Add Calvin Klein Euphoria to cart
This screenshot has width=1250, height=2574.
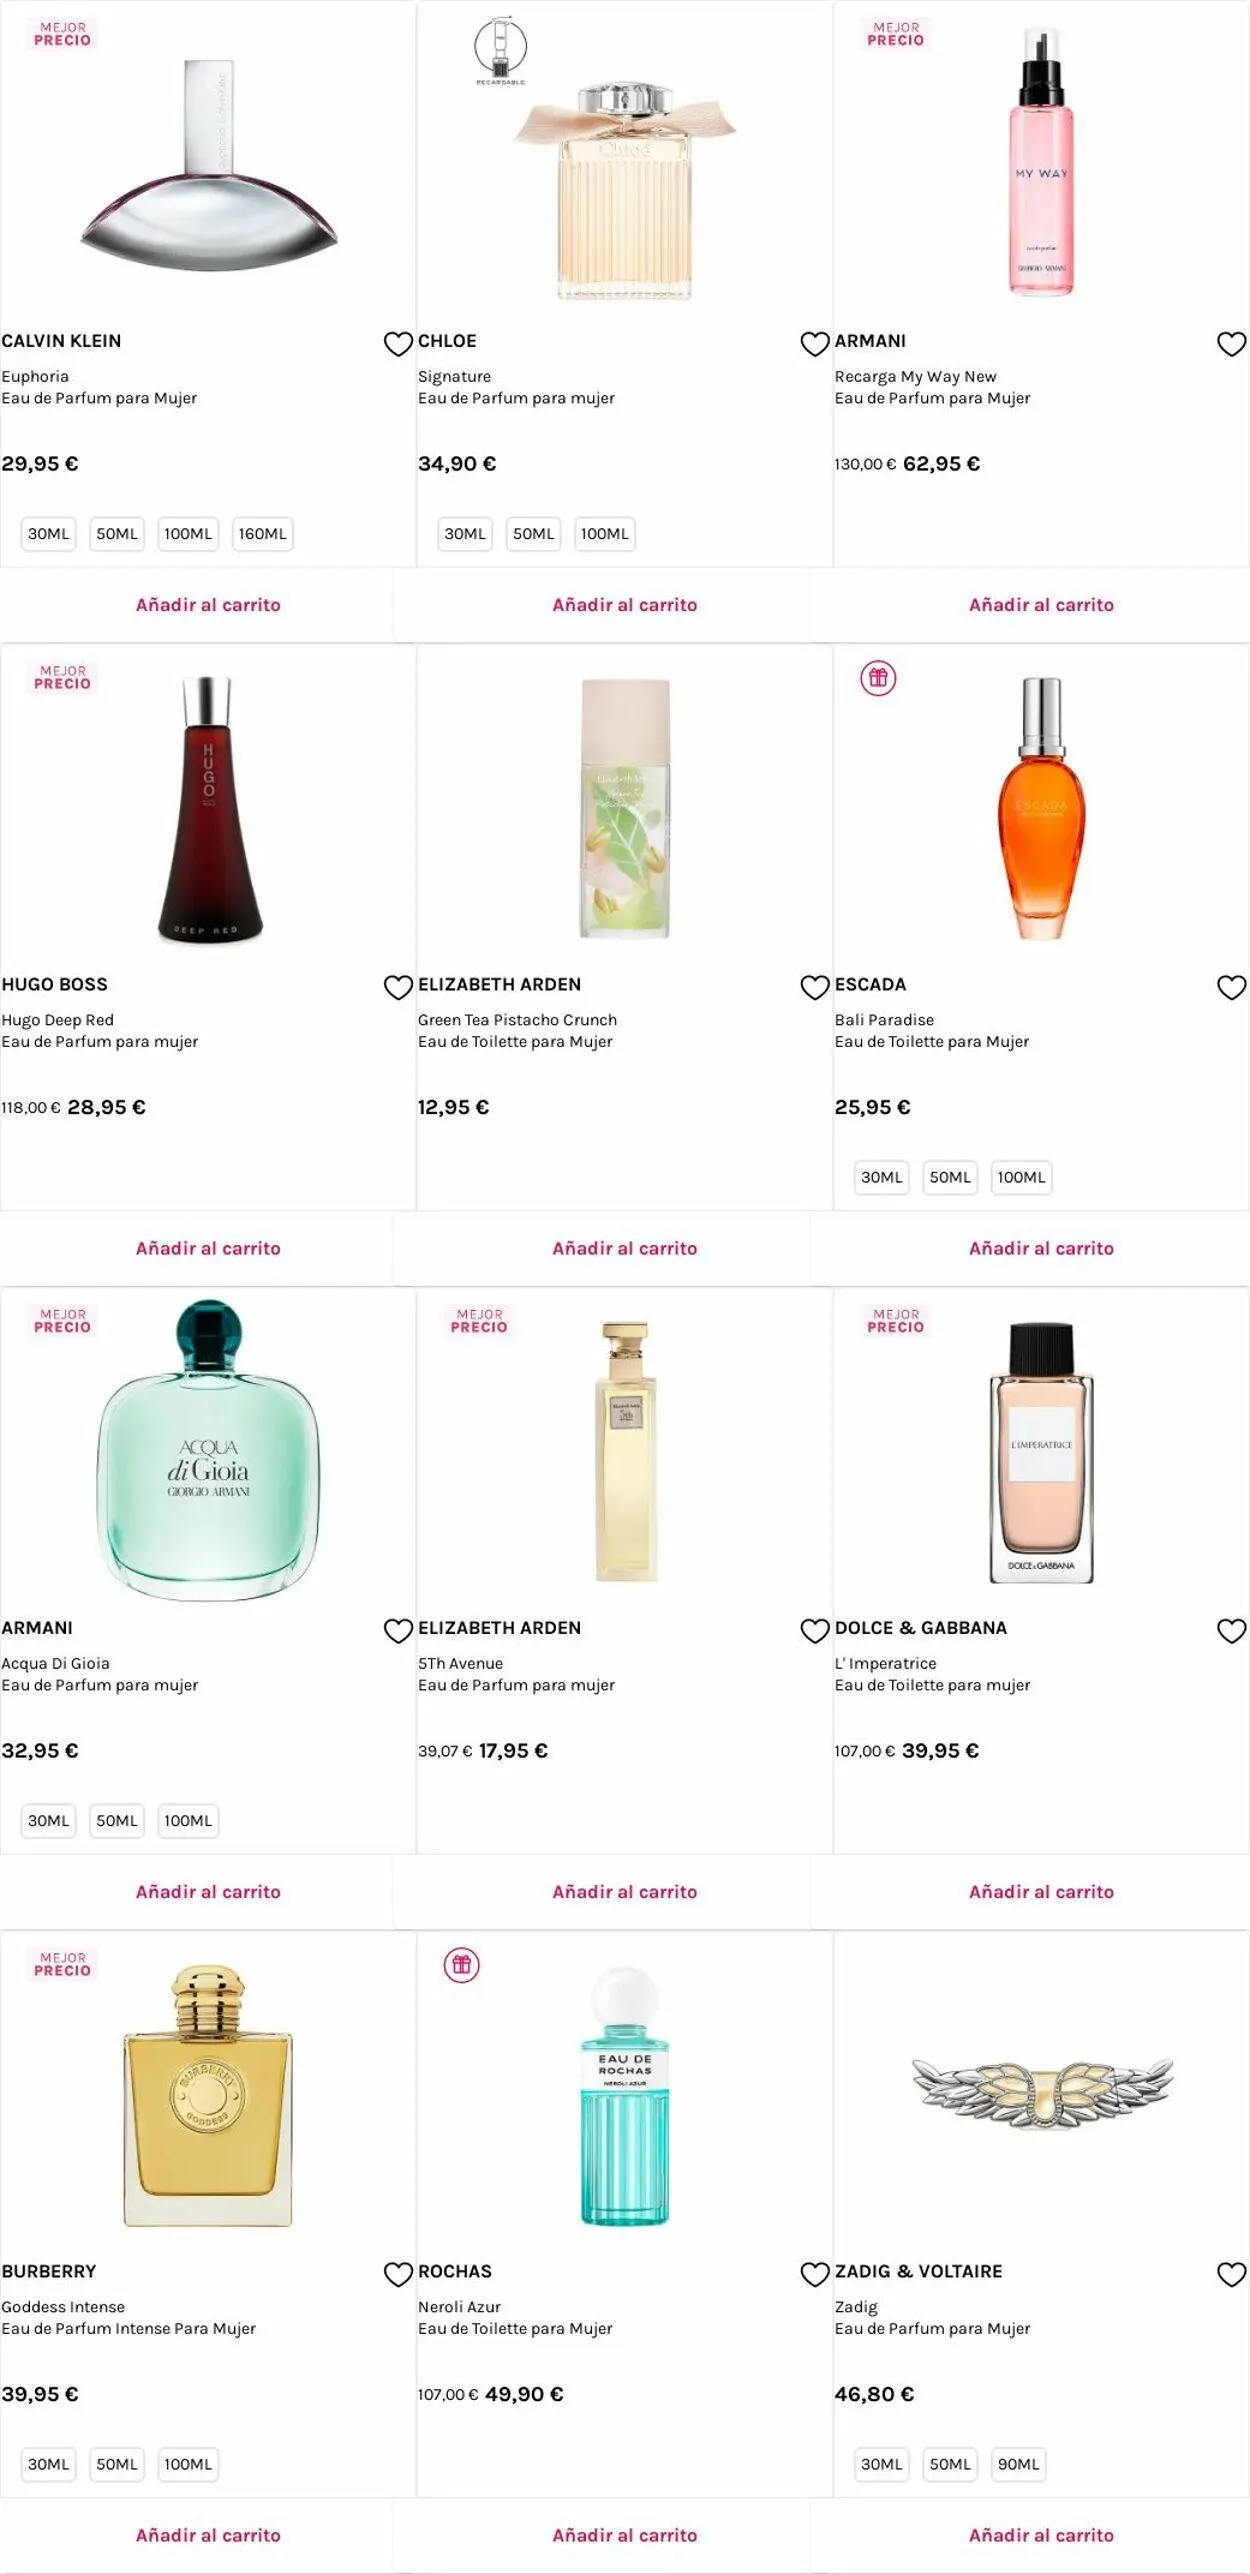(x=208, y=605)
